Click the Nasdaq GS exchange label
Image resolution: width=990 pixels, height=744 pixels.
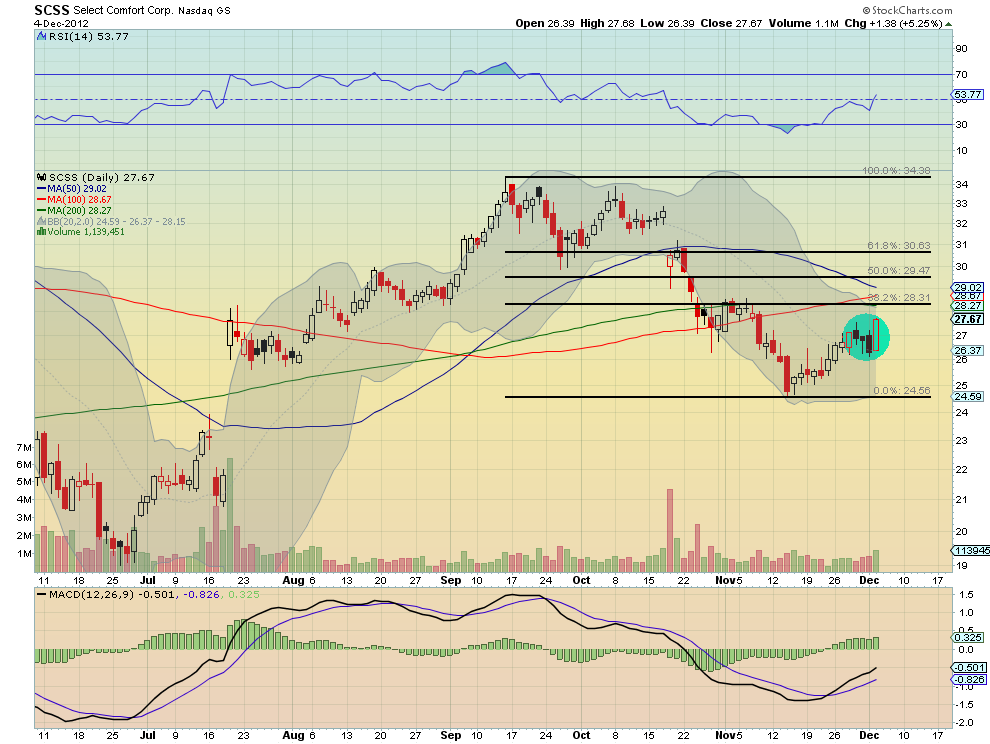tap(204, 11)
